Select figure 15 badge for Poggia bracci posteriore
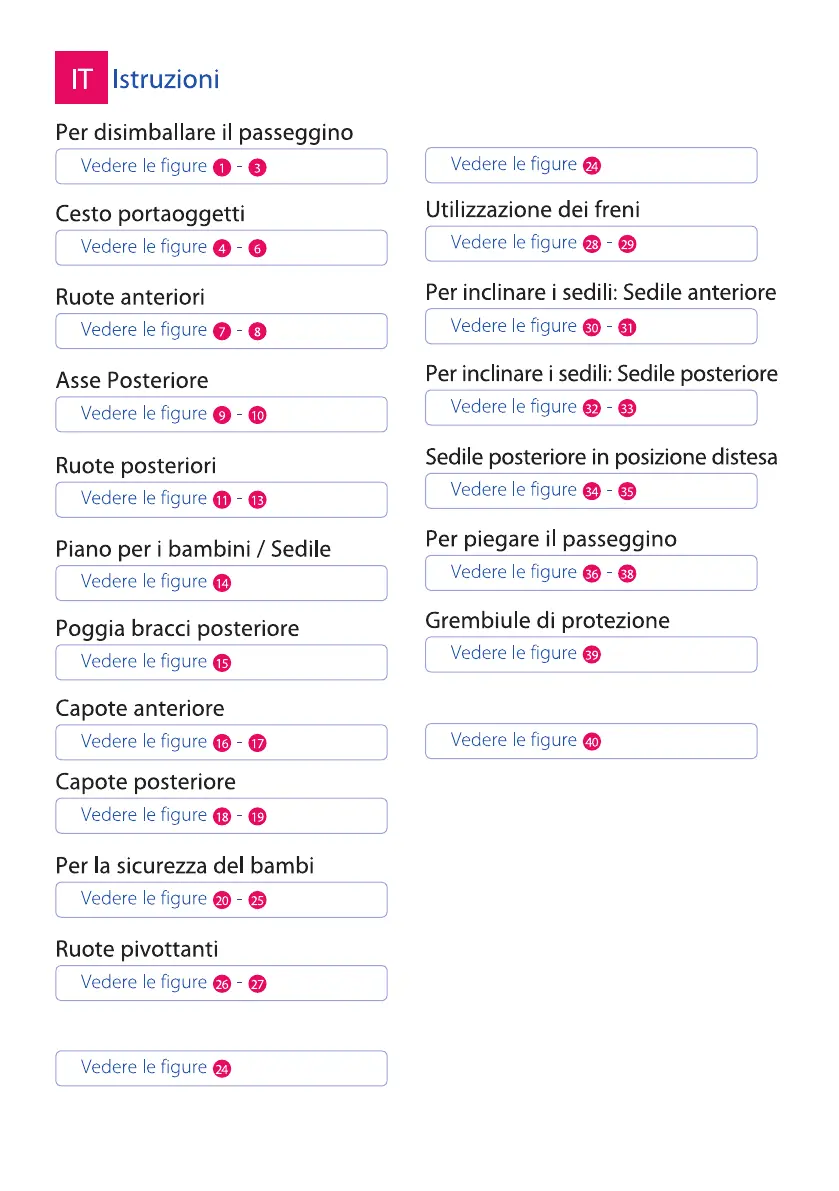The width and height of the screenshot is (839, 1191). click(222, 663)
